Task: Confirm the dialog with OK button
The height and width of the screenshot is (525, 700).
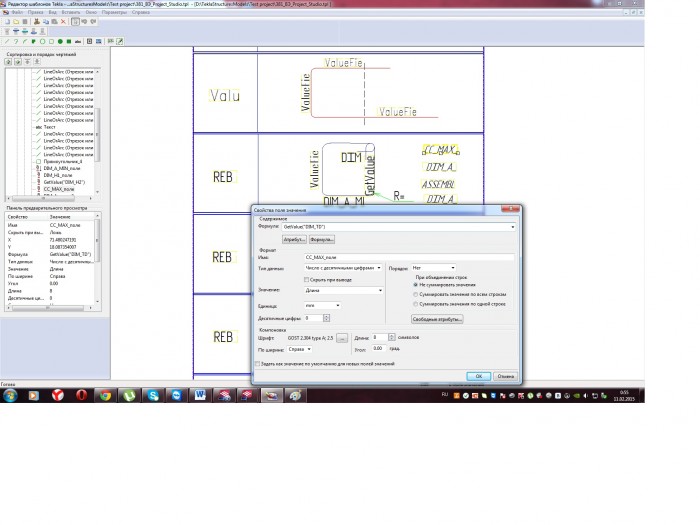Action: point(479,376)
